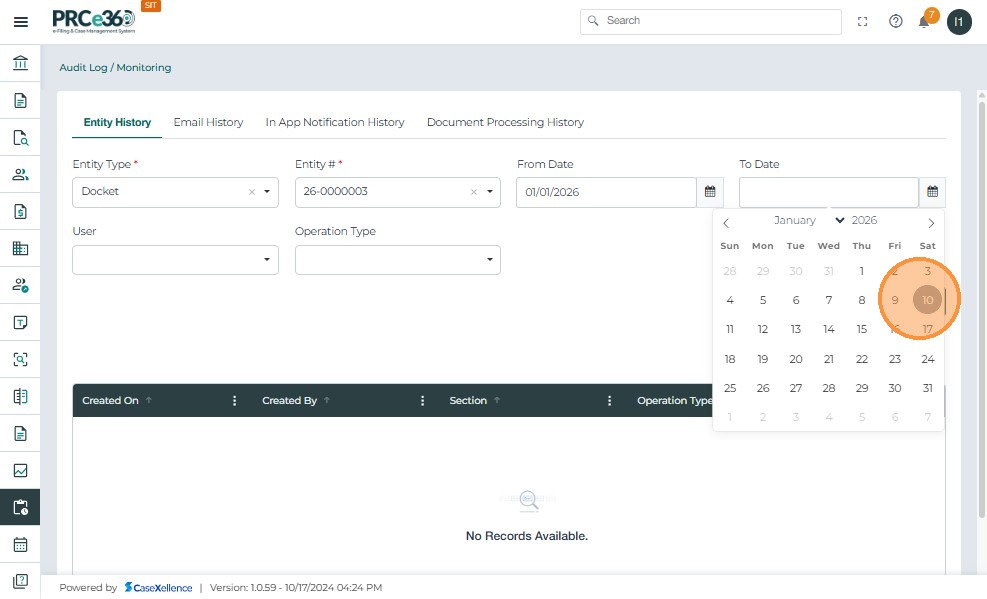Image resolution: width=987 pixels, height=599 pixels.
Task: Click the user avatar in header
Action: [x=959, y=21]
